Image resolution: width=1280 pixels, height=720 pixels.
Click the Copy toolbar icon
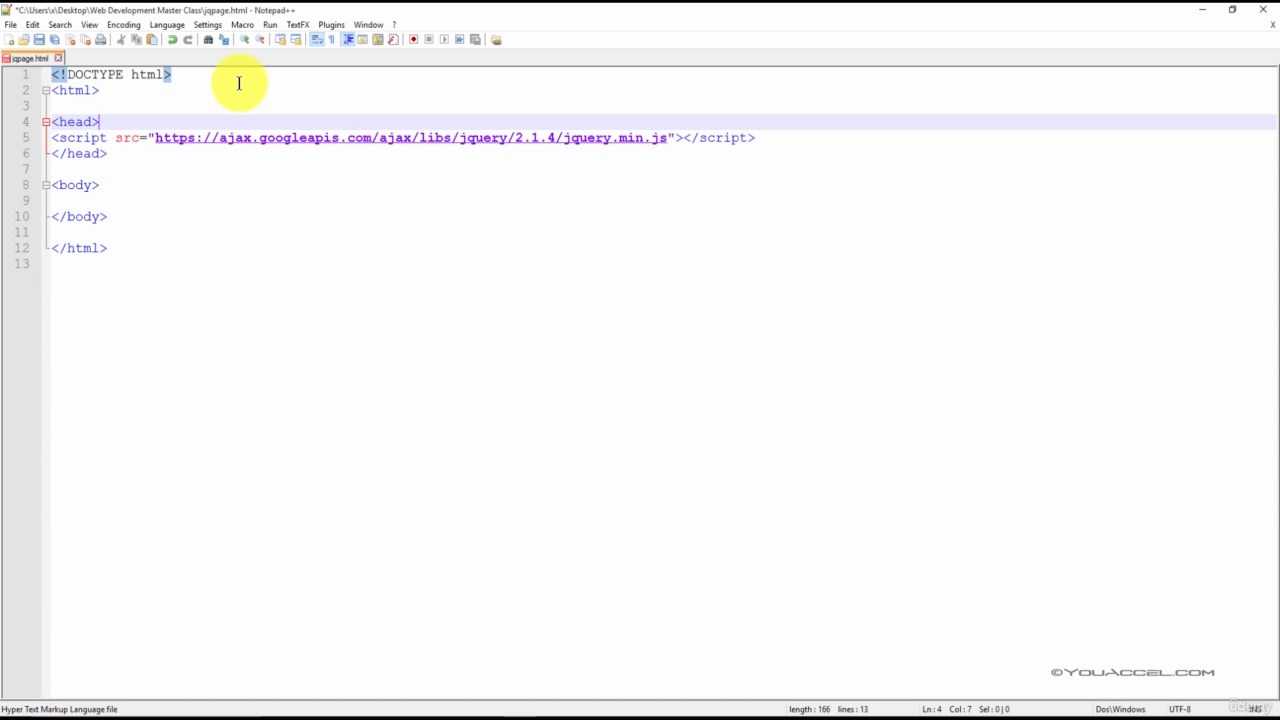[136, 40]
